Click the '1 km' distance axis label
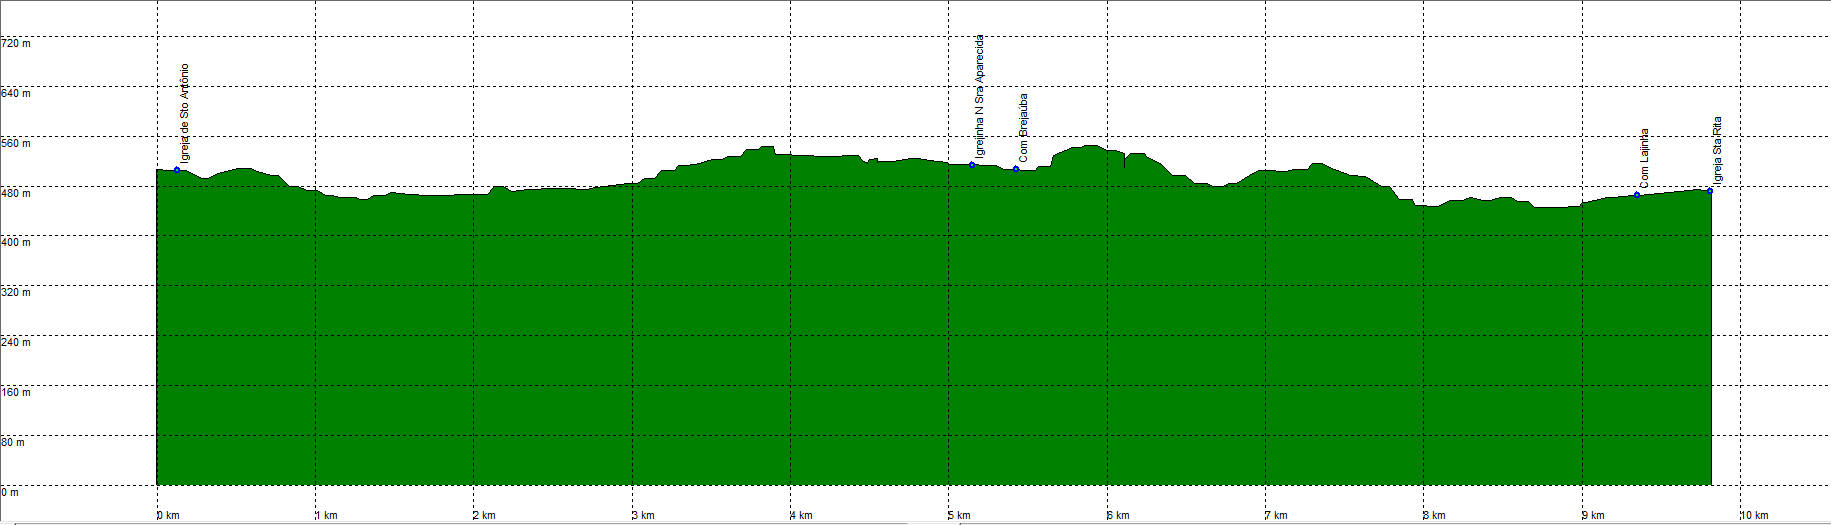Viewport: 1831px width, 525px height. click(327, 516)
